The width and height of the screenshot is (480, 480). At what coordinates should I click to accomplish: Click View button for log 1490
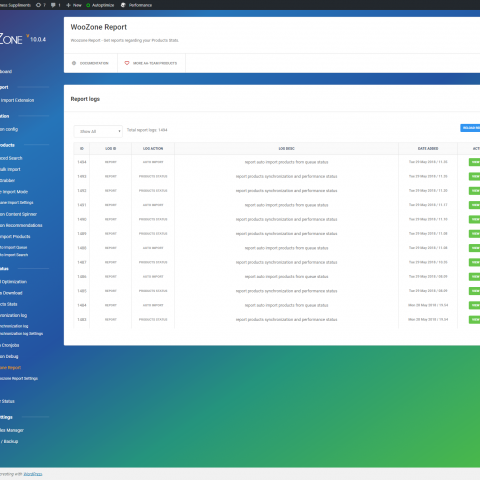tap(475, 219)
